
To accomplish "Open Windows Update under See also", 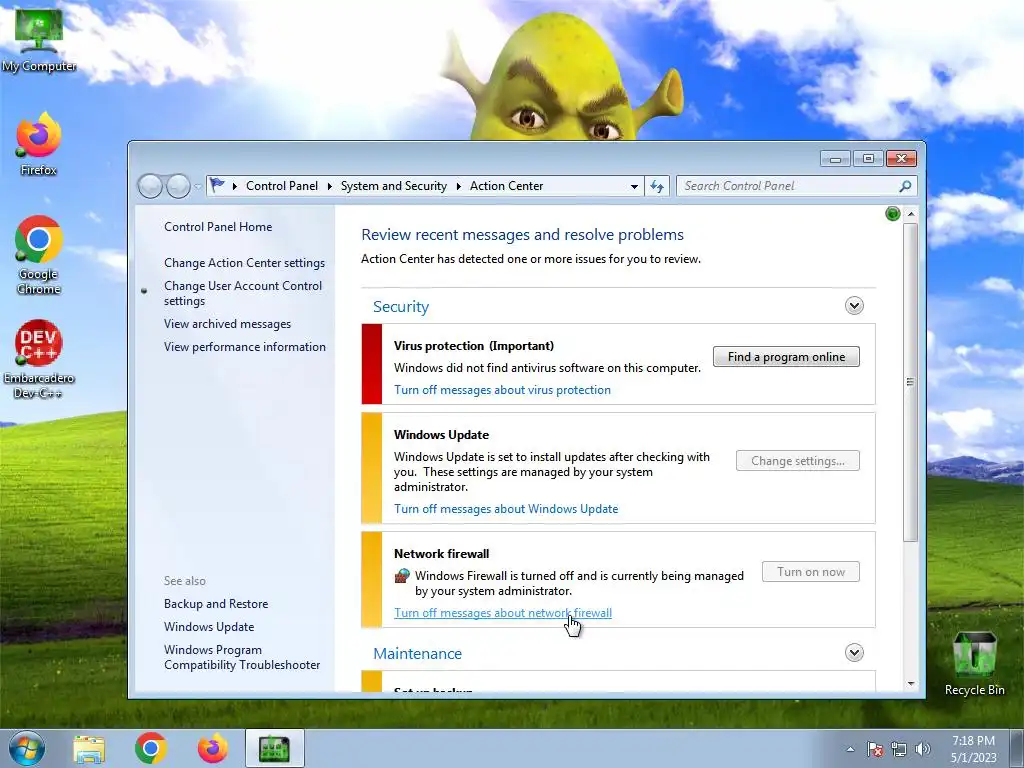I will coord(209,627).
